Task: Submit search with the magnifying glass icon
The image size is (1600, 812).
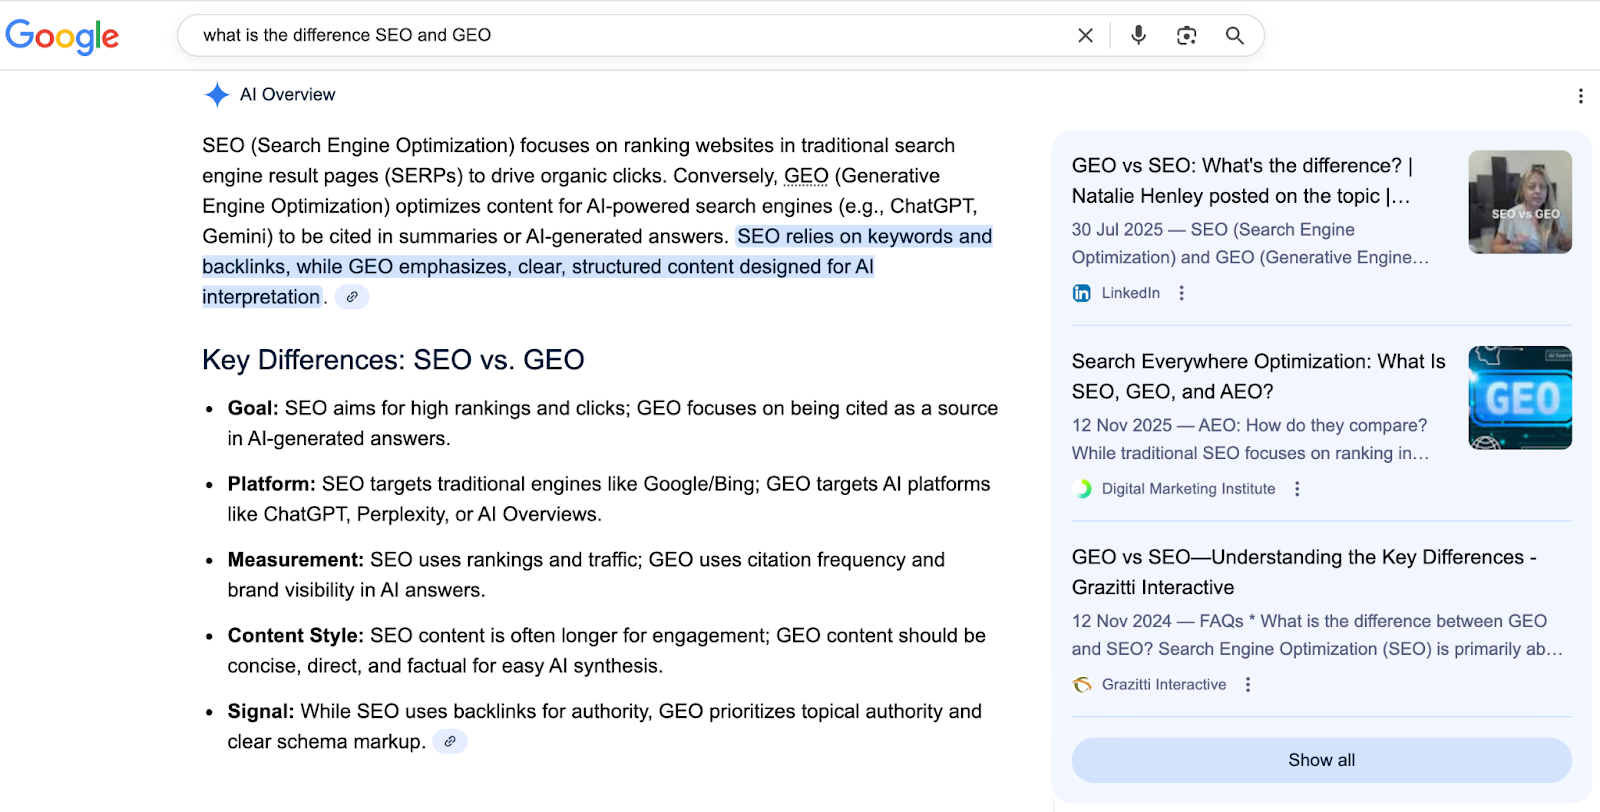Action: 1235,35
